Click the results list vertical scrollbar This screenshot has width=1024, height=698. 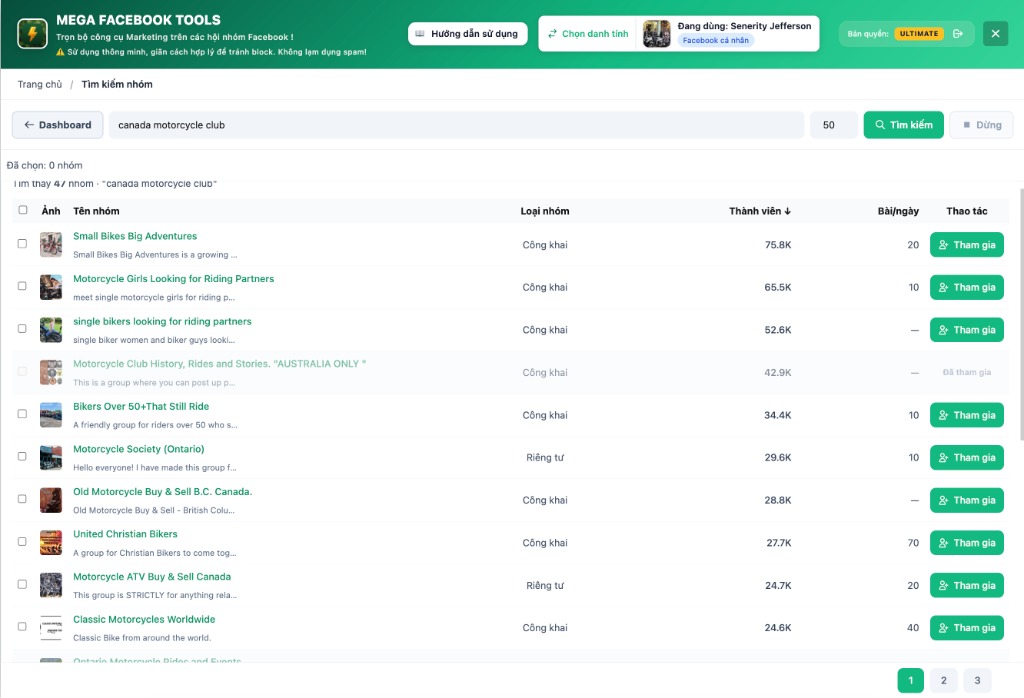pyautogui.click(x=1021, y=315)
